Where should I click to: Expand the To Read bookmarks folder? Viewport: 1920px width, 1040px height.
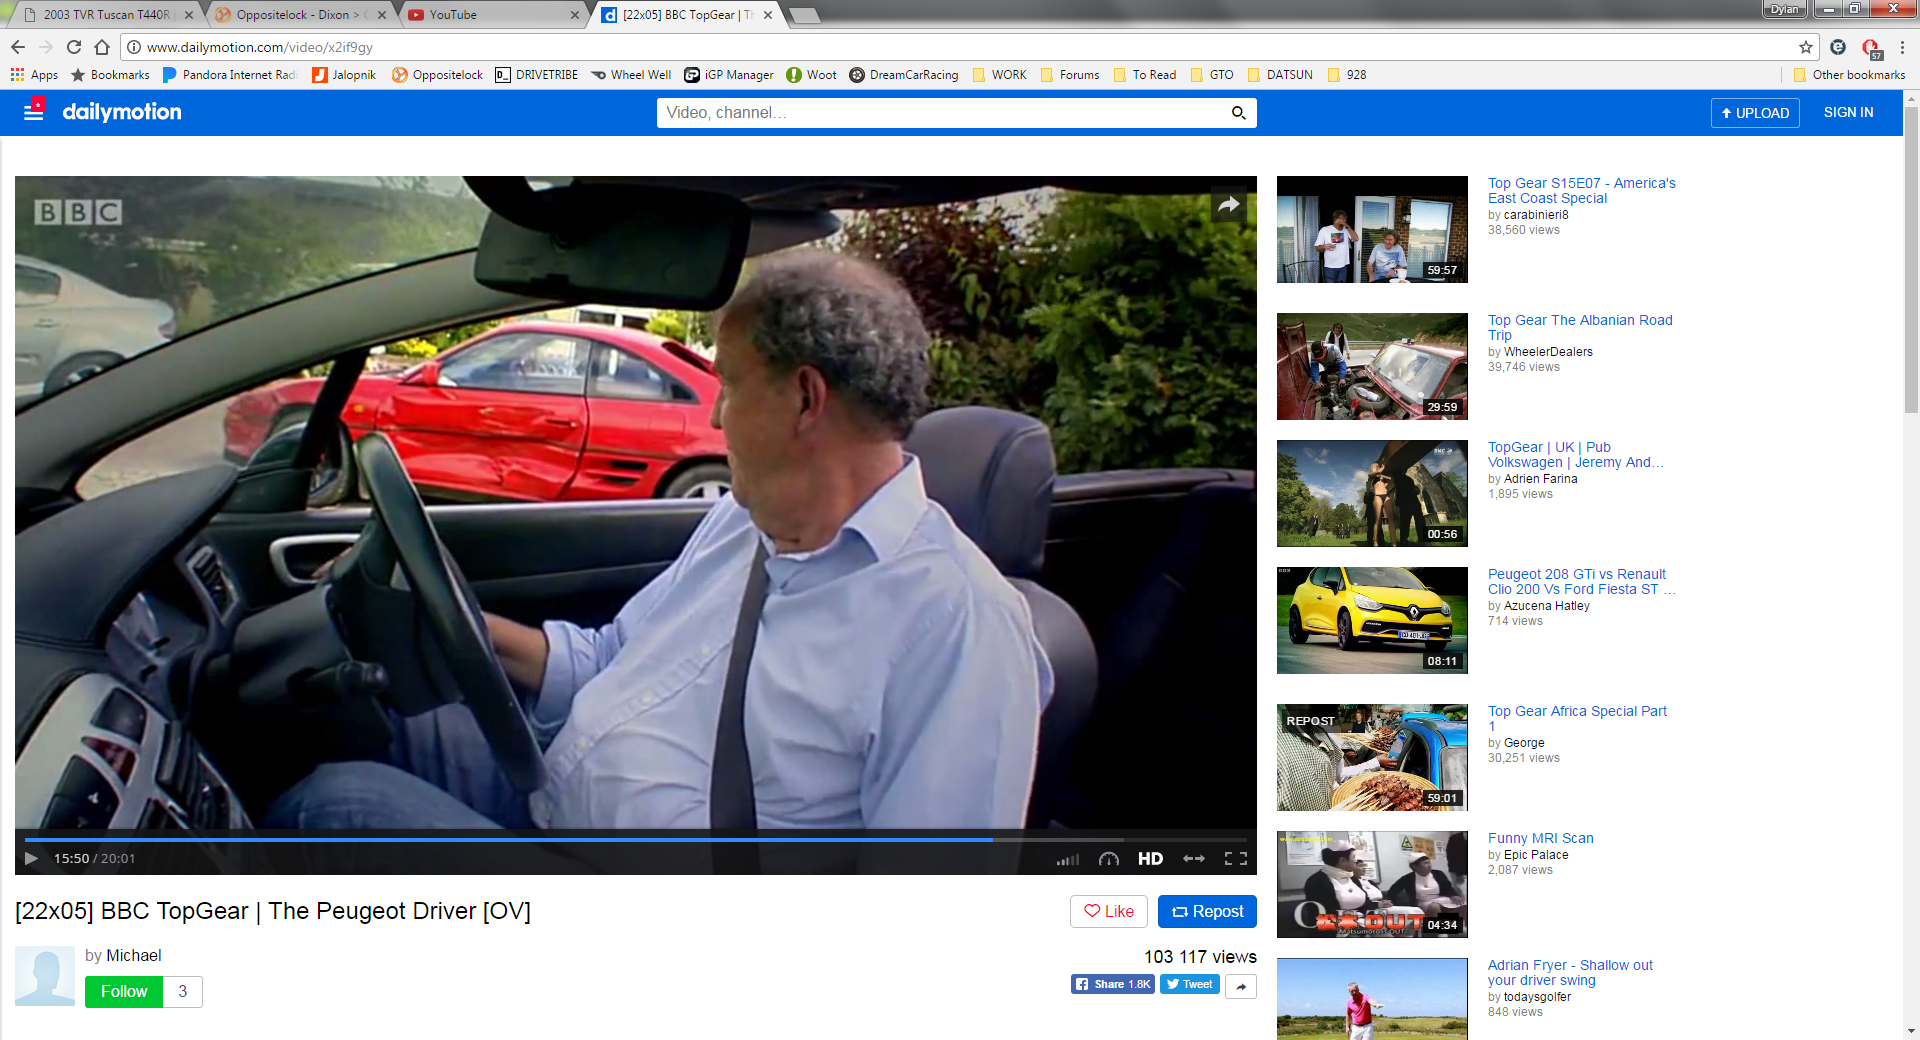coord(1144,75)
